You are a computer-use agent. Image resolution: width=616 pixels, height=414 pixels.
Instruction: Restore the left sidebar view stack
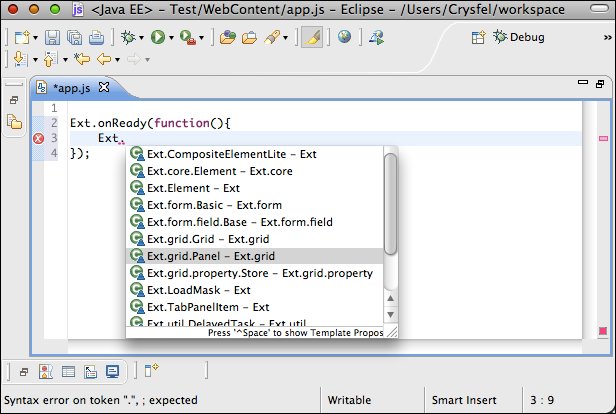(x=14, y=100)
